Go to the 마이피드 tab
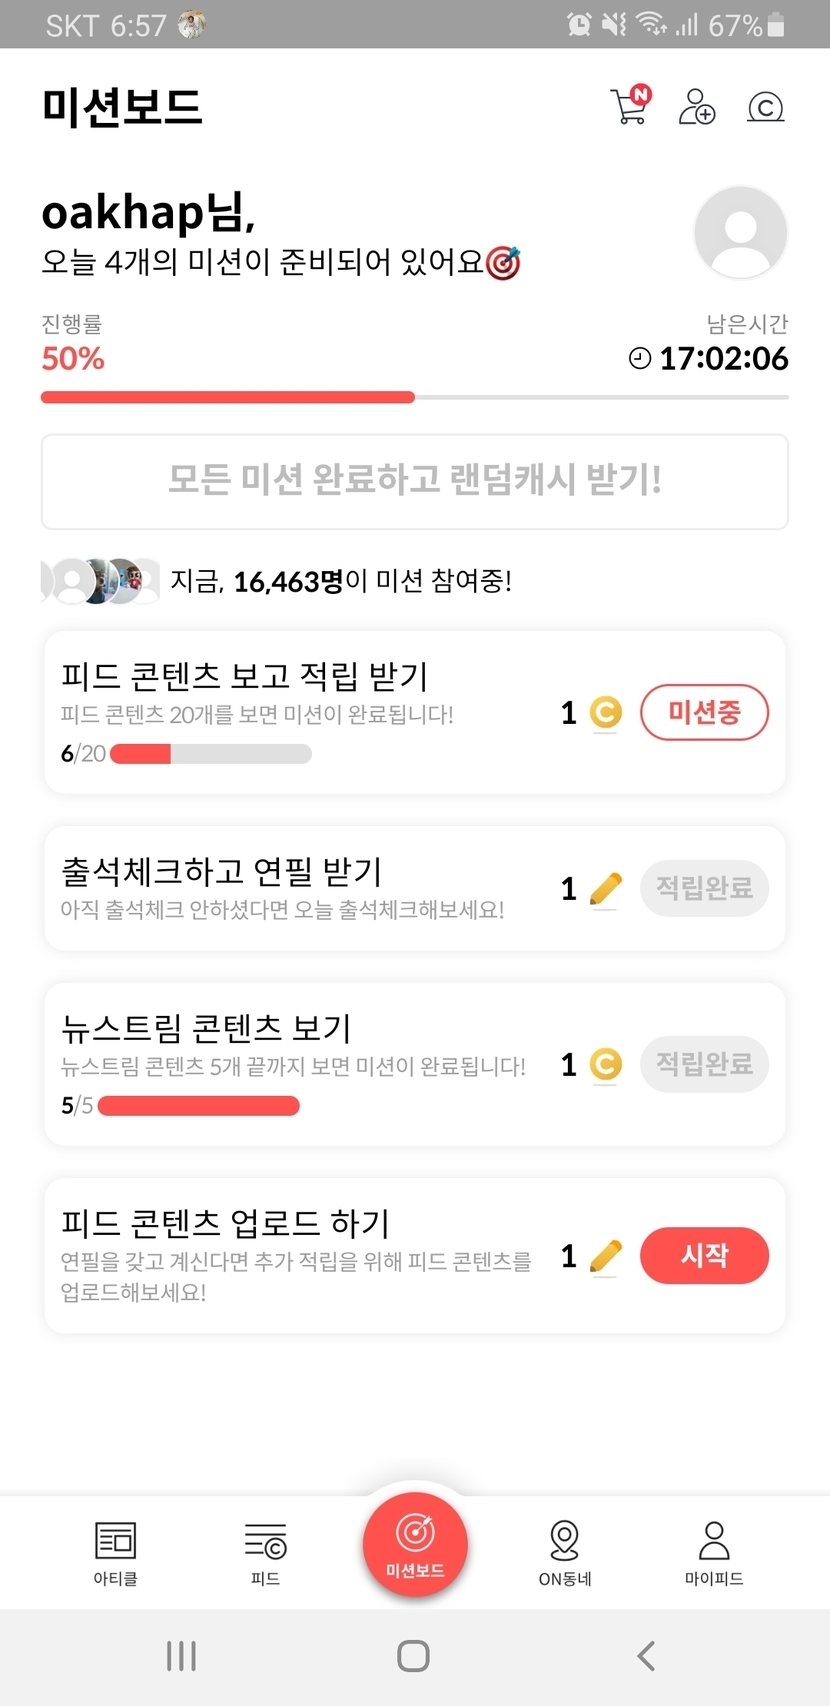830x1706 pixels. pos(714,1553)
